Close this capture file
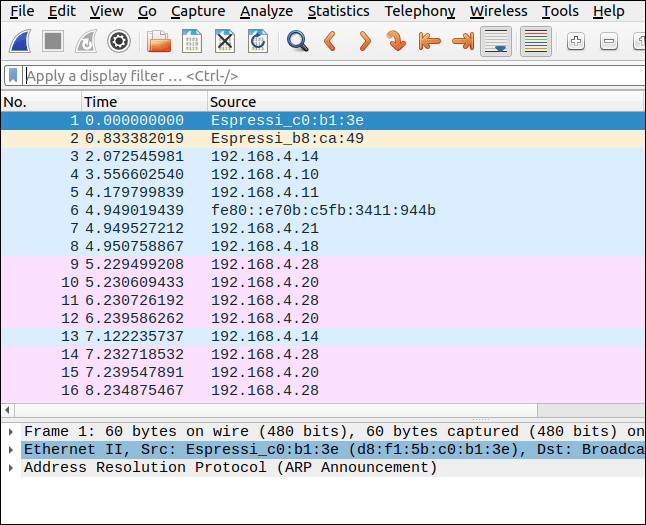This screenshot has width=646, height=525. pos(225,41)
